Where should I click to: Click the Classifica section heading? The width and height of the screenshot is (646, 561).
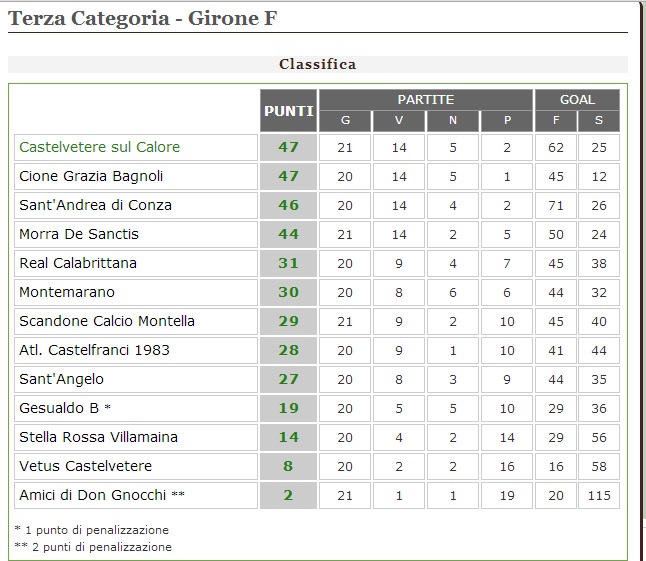point(317,64)
